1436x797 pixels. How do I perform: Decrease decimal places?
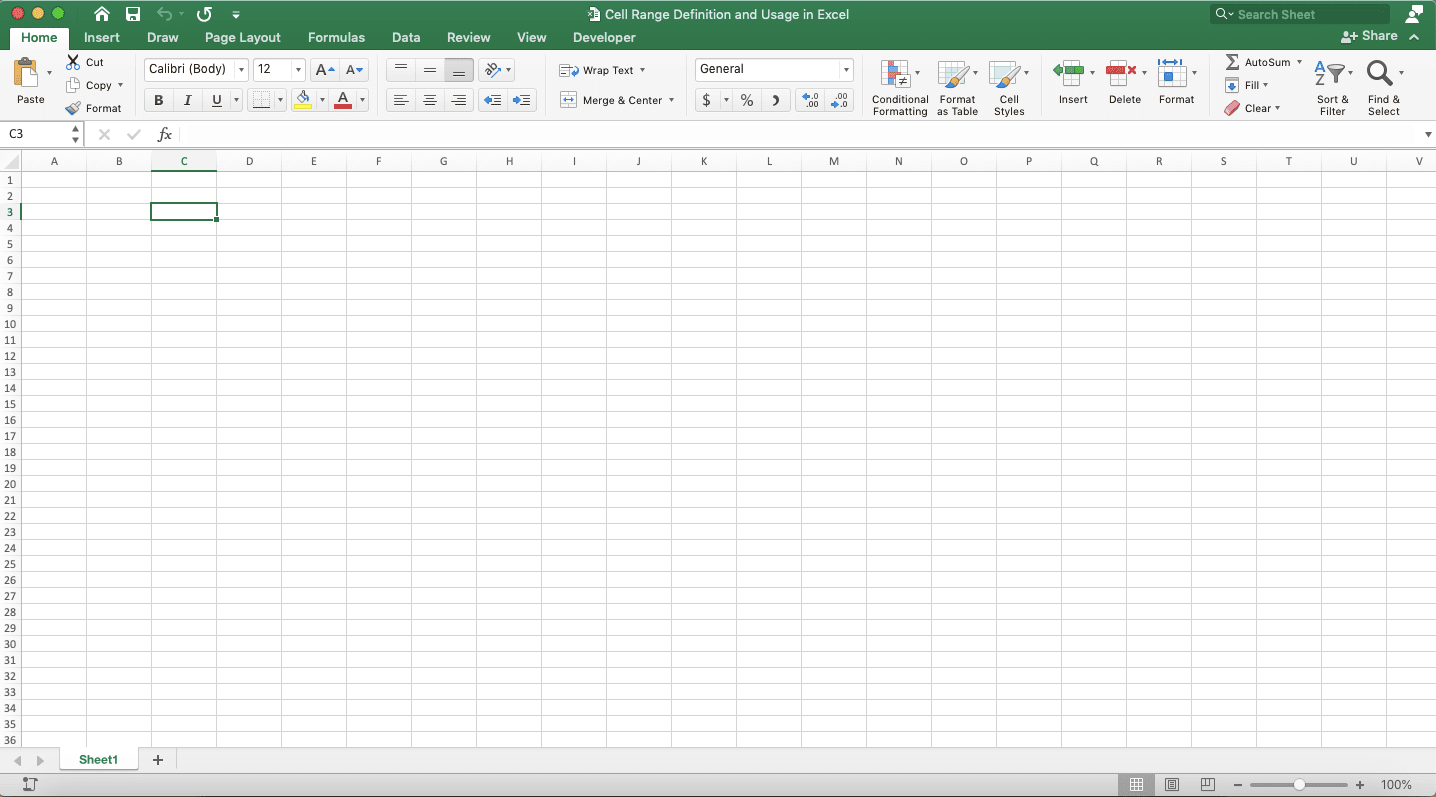(x=840, y=100)
